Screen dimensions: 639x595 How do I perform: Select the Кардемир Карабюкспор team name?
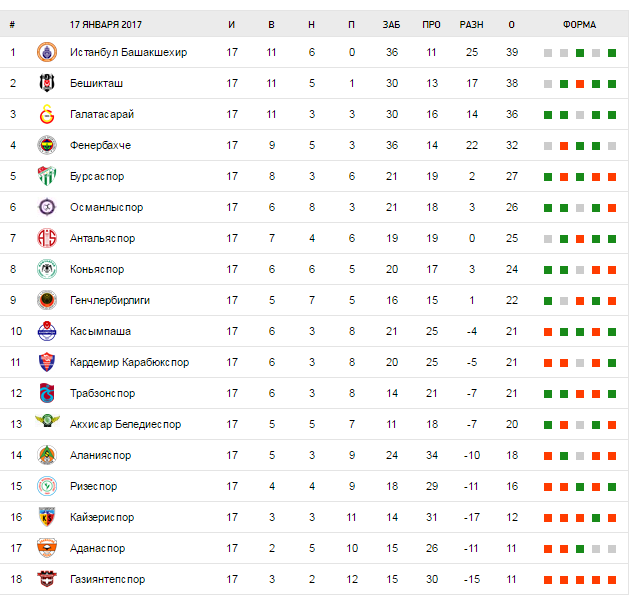coord(129,362)
